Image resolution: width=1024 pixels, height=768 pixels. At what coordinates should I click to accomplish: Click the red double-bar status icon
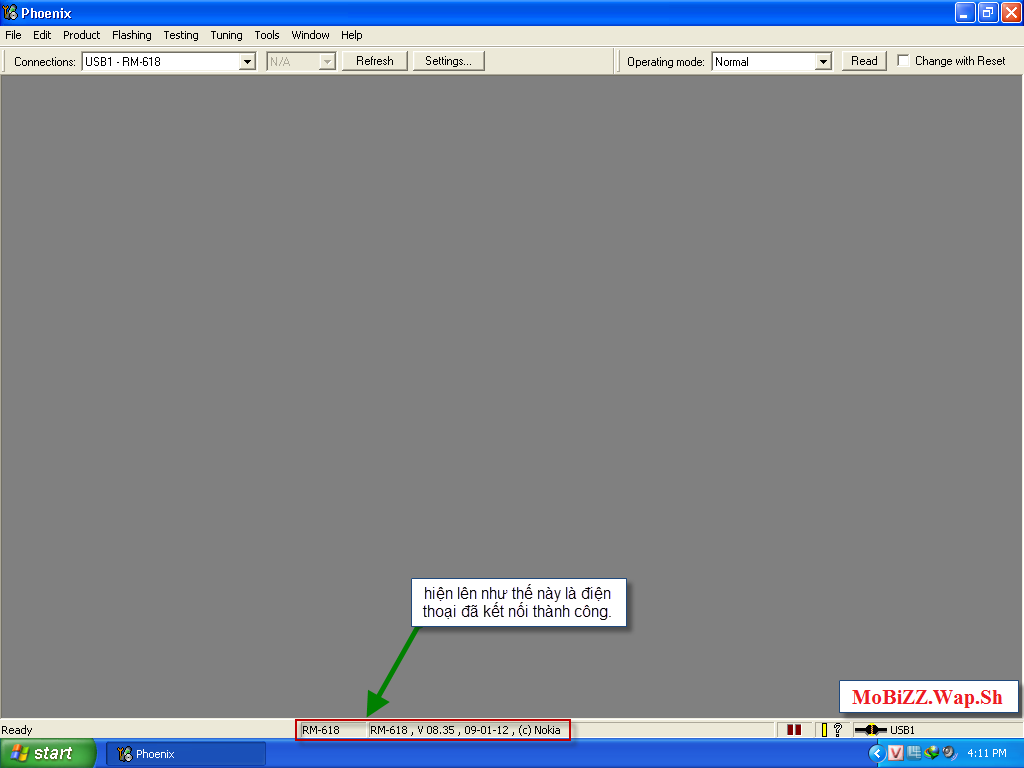[794, 730]
